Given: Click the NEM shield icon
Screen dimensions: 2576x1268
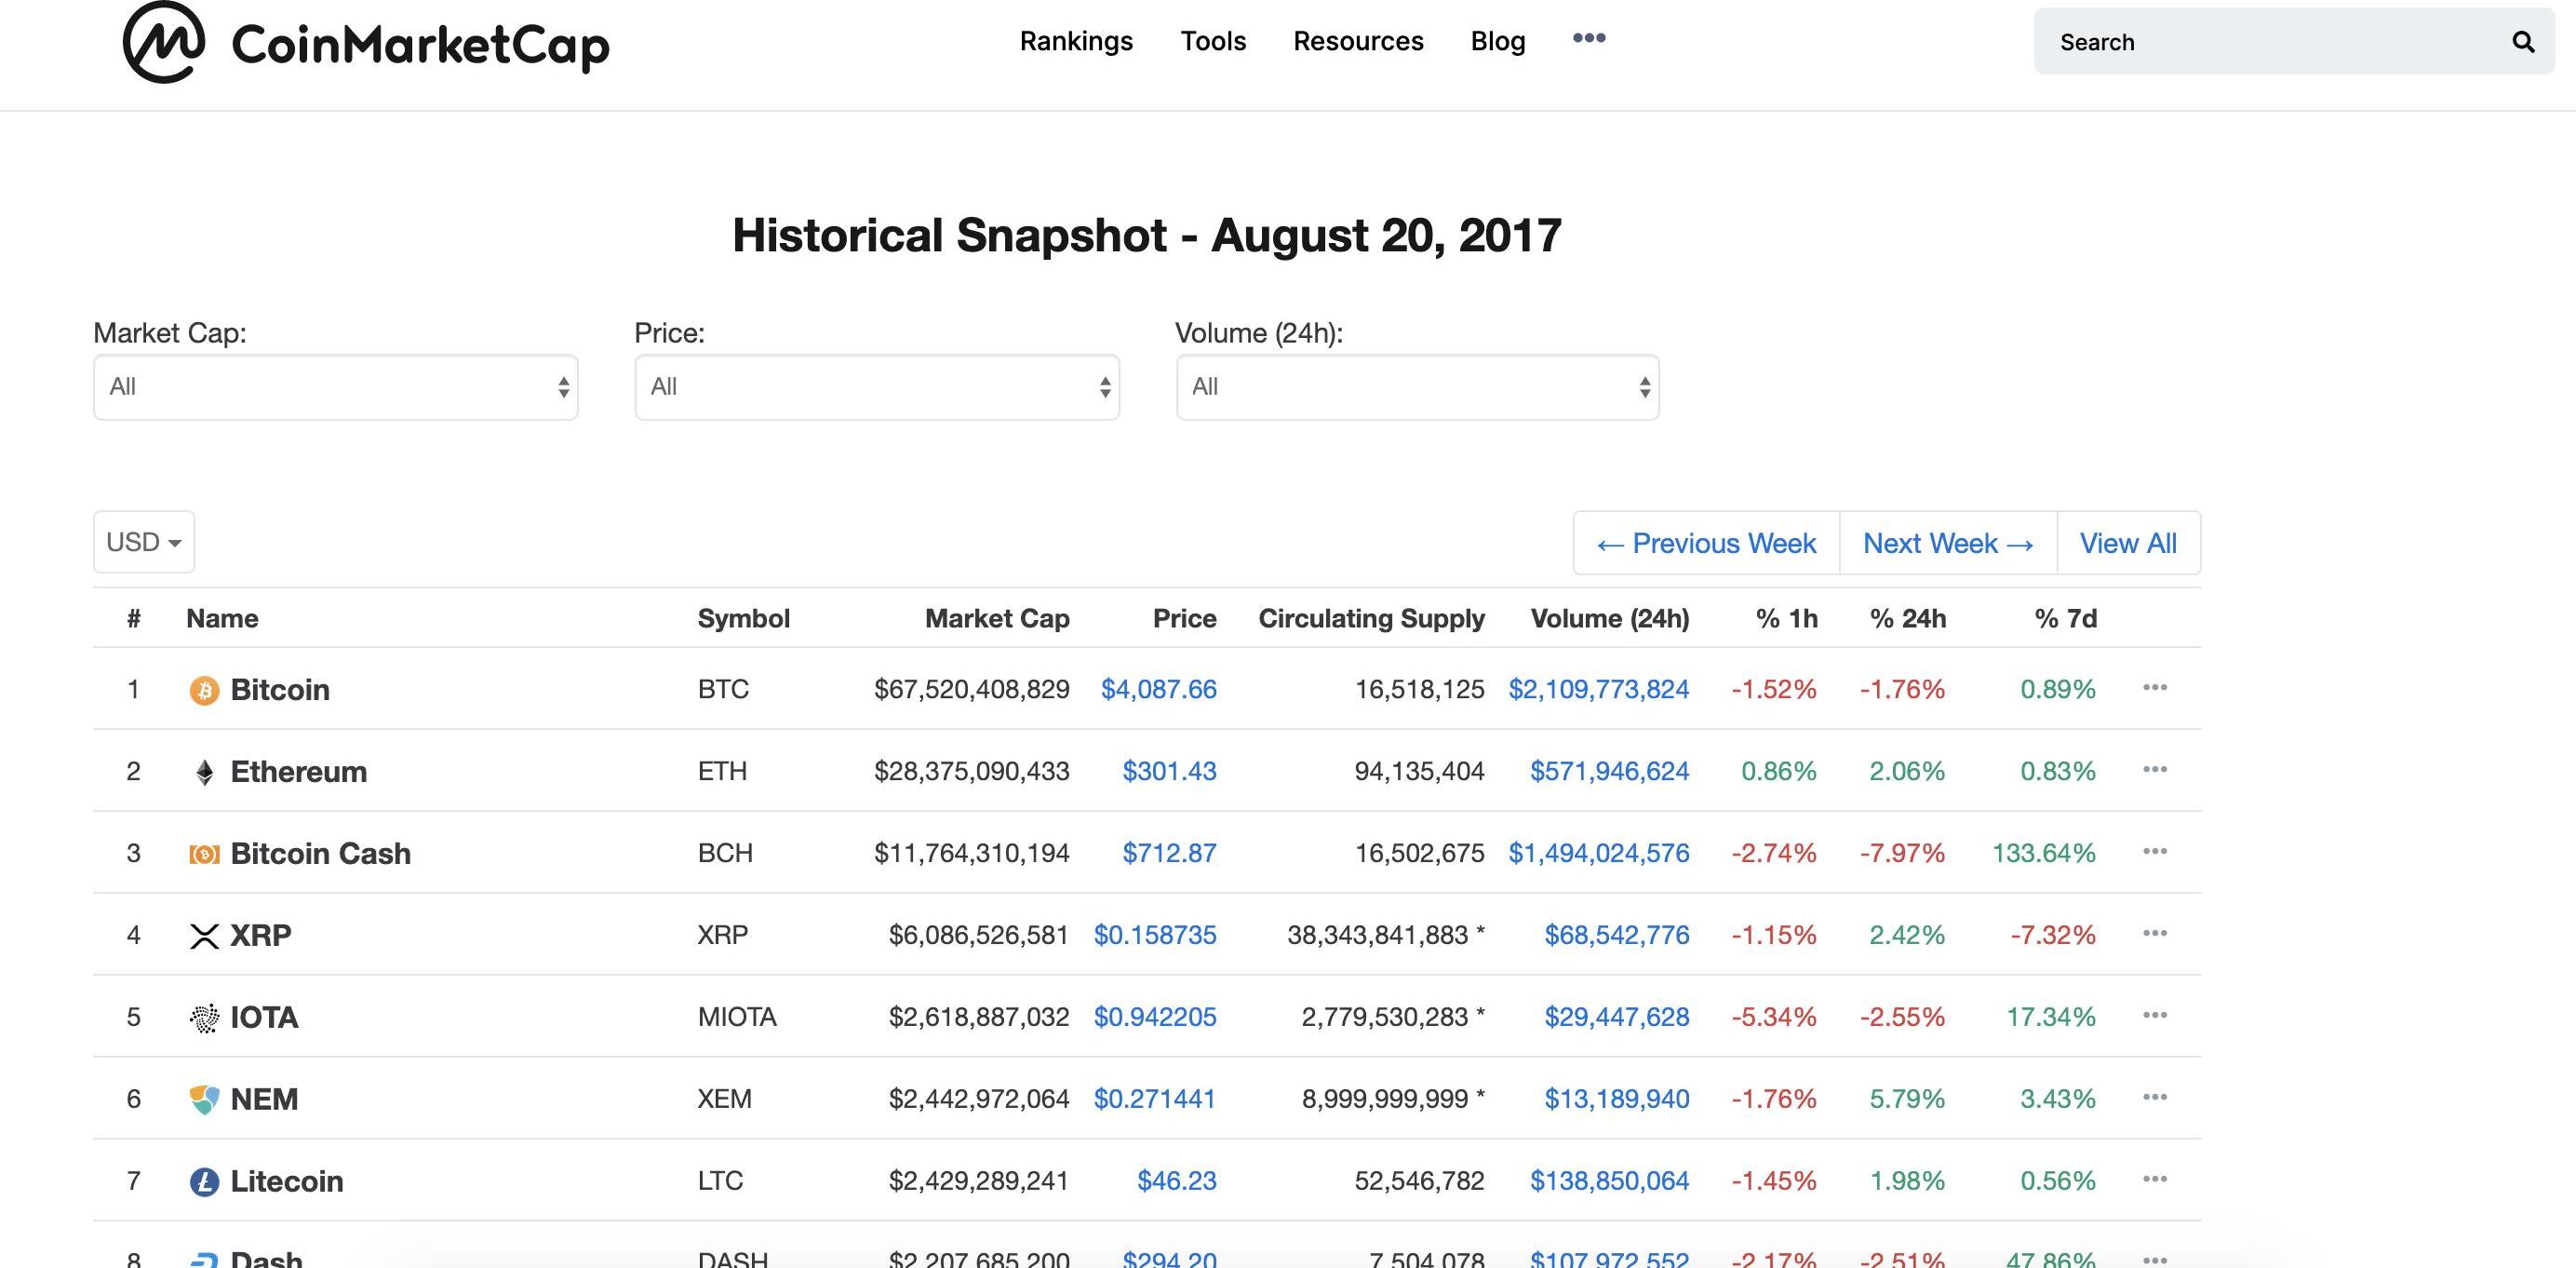Looking at the screenshot, I should (x=204, y=1100).
